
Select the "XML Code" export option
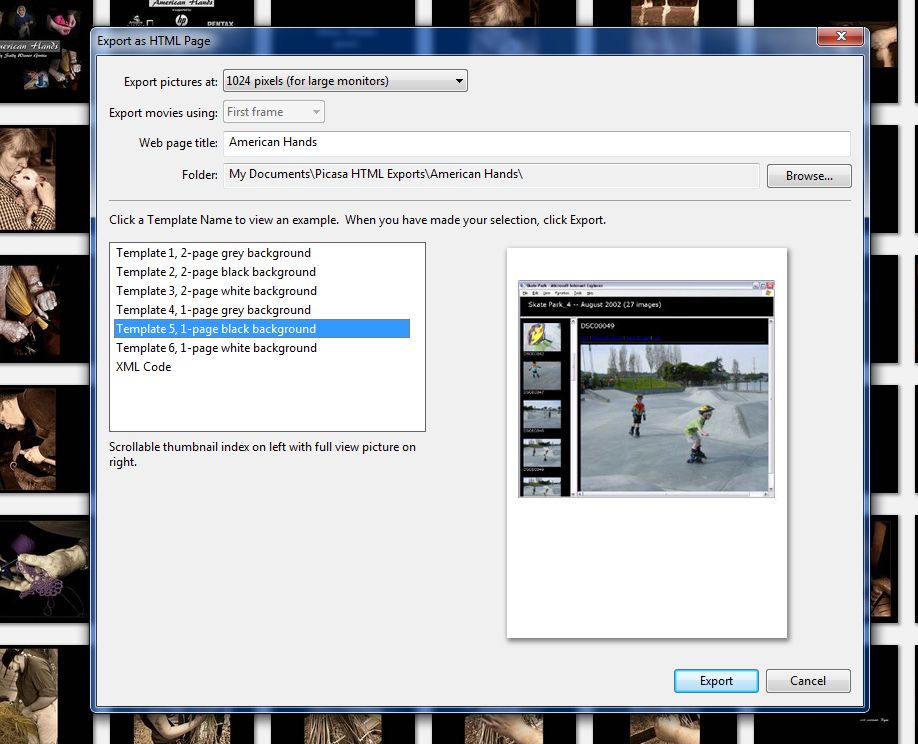(143, 367)
